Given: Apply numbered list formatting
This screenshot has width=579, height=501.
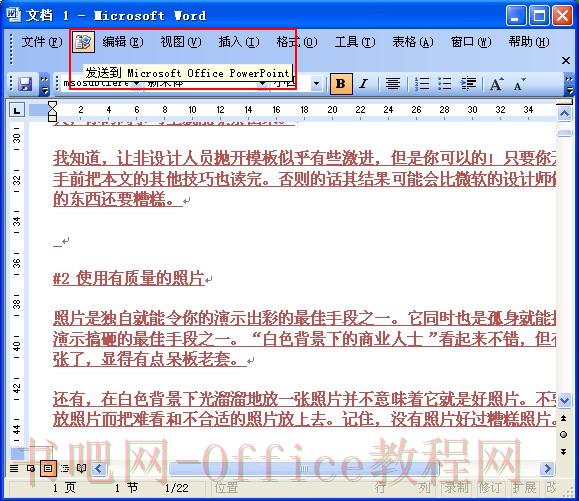Looking at the screenshot, I should pyautogui.click(x=422, y=84).
